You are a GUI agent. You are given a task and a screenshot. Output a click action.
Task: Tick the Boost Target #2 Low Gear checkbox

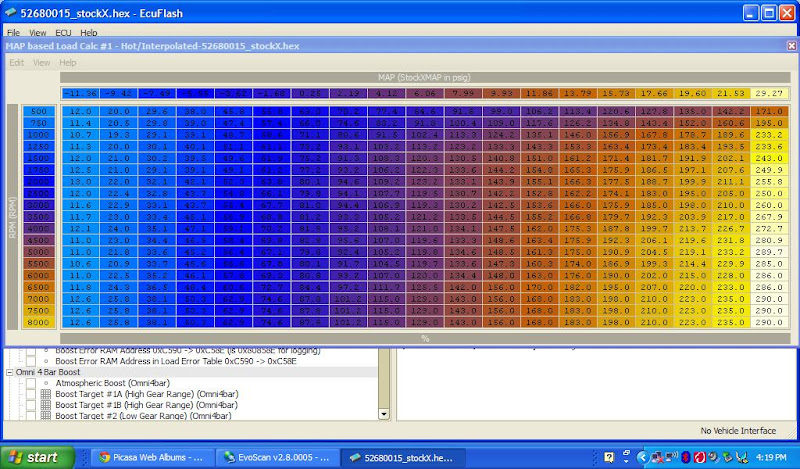pos(31,415)
